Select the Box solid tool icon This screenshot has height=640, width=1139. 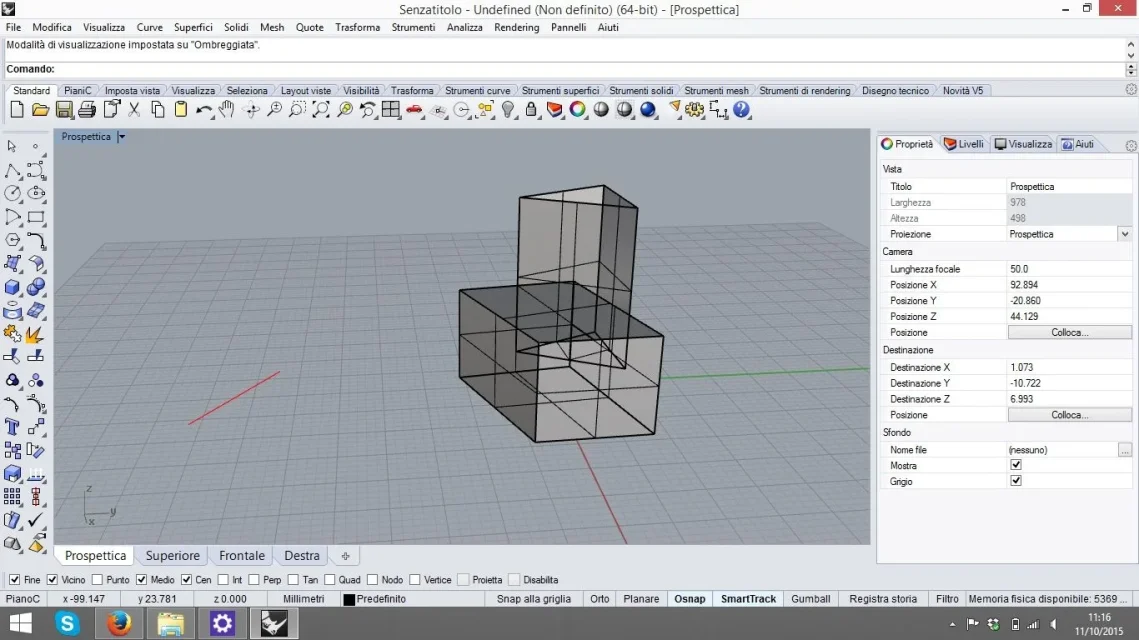12,287
